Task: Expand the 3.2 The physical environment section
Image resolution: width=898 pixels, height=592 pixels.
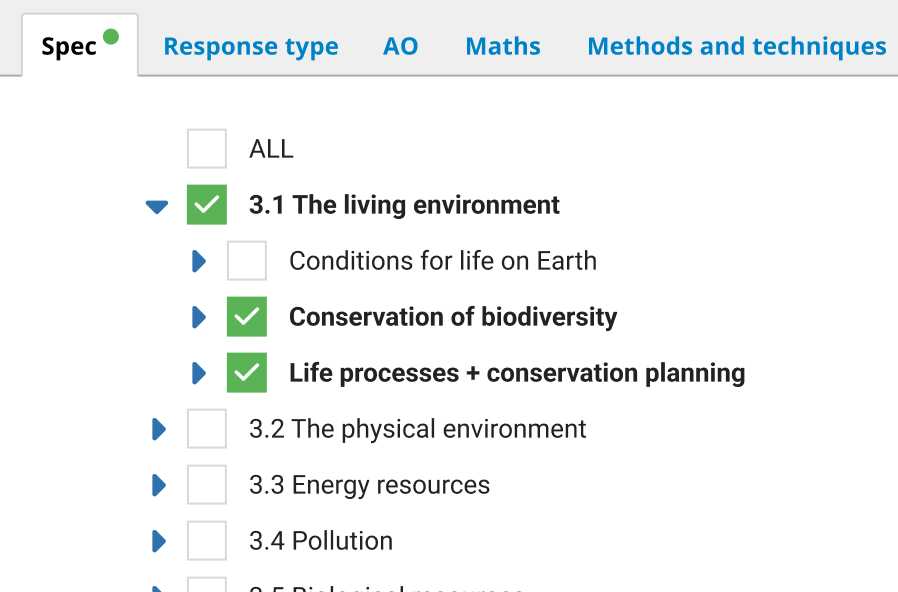Action: pyautogui.click(x=158, y=429)
